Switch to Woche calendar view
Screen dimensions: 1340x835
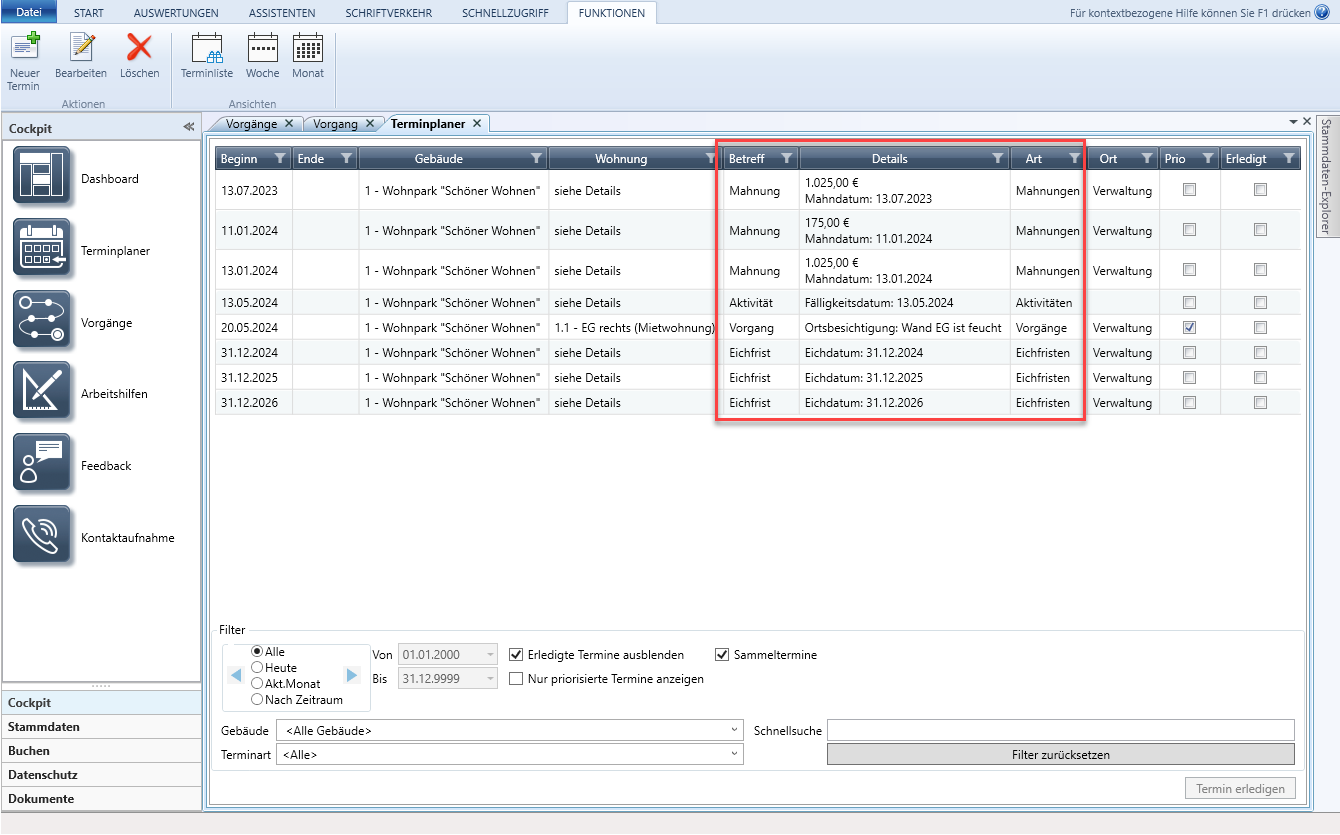[x=263, y=48]
